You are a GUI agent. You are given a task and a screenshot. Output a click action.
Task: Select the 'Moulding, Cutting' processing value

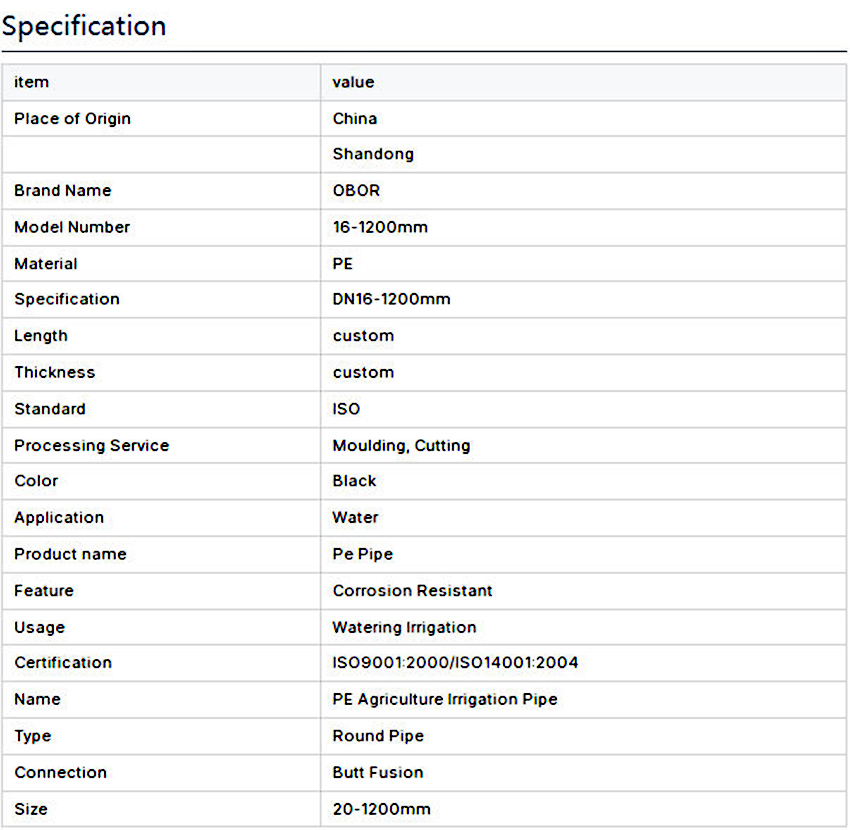click(401, 445)
